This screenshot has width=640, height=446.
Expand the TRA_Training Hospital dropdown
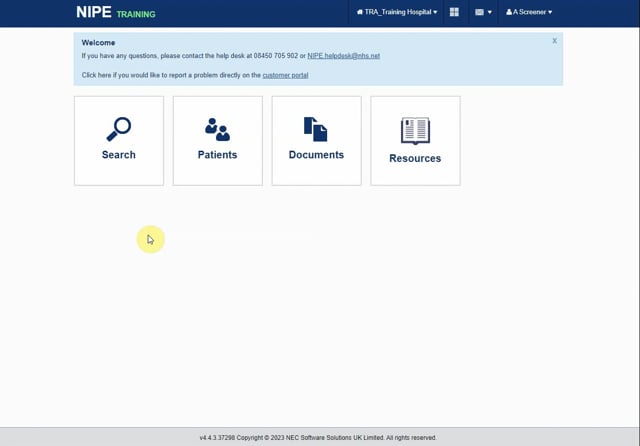397,12
